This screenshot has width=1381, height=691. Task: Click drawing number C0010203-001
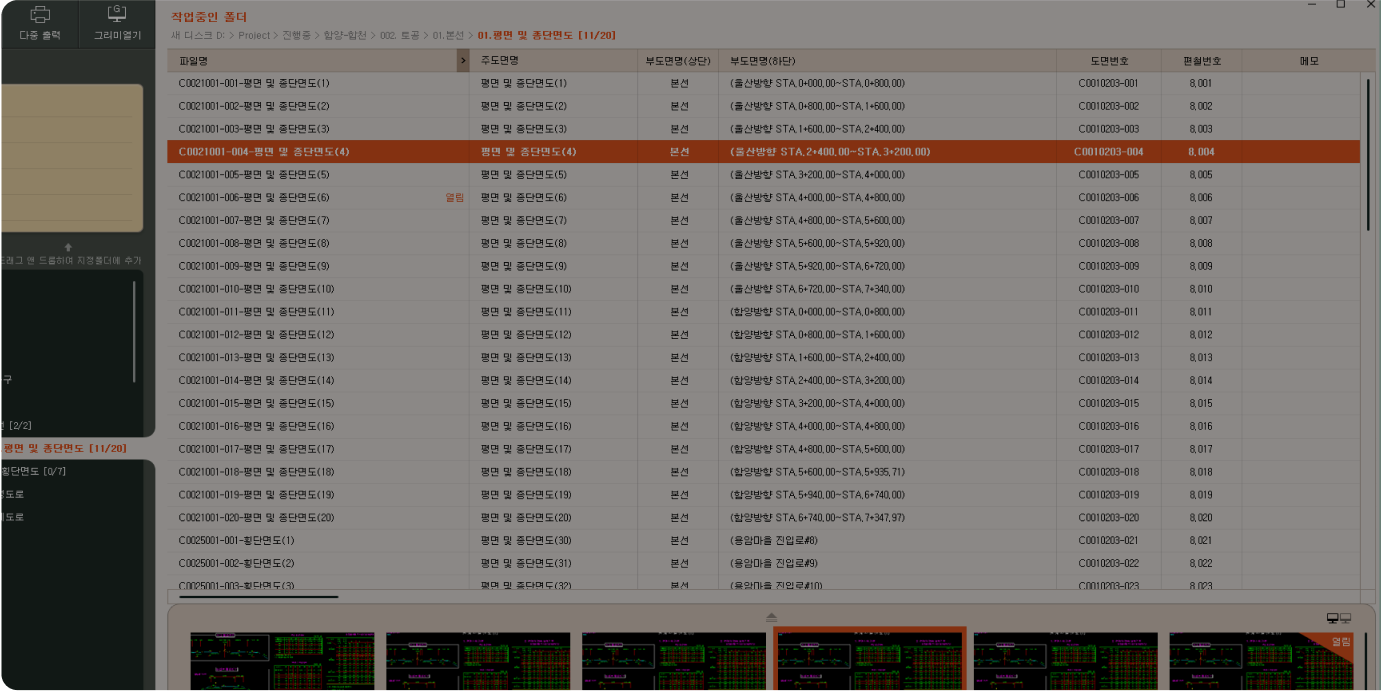pyautogui.click(x=1108, y=83)
